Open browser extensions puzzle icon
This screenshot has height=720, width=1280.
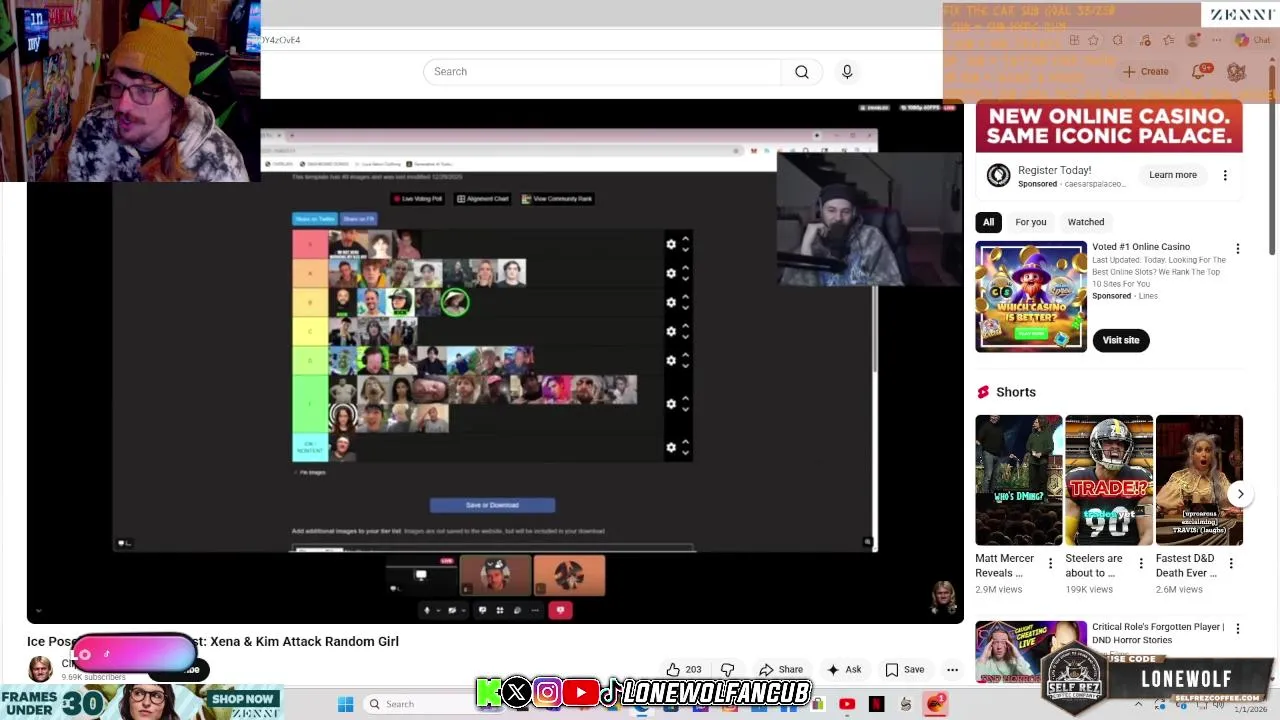pos(1117,40)
